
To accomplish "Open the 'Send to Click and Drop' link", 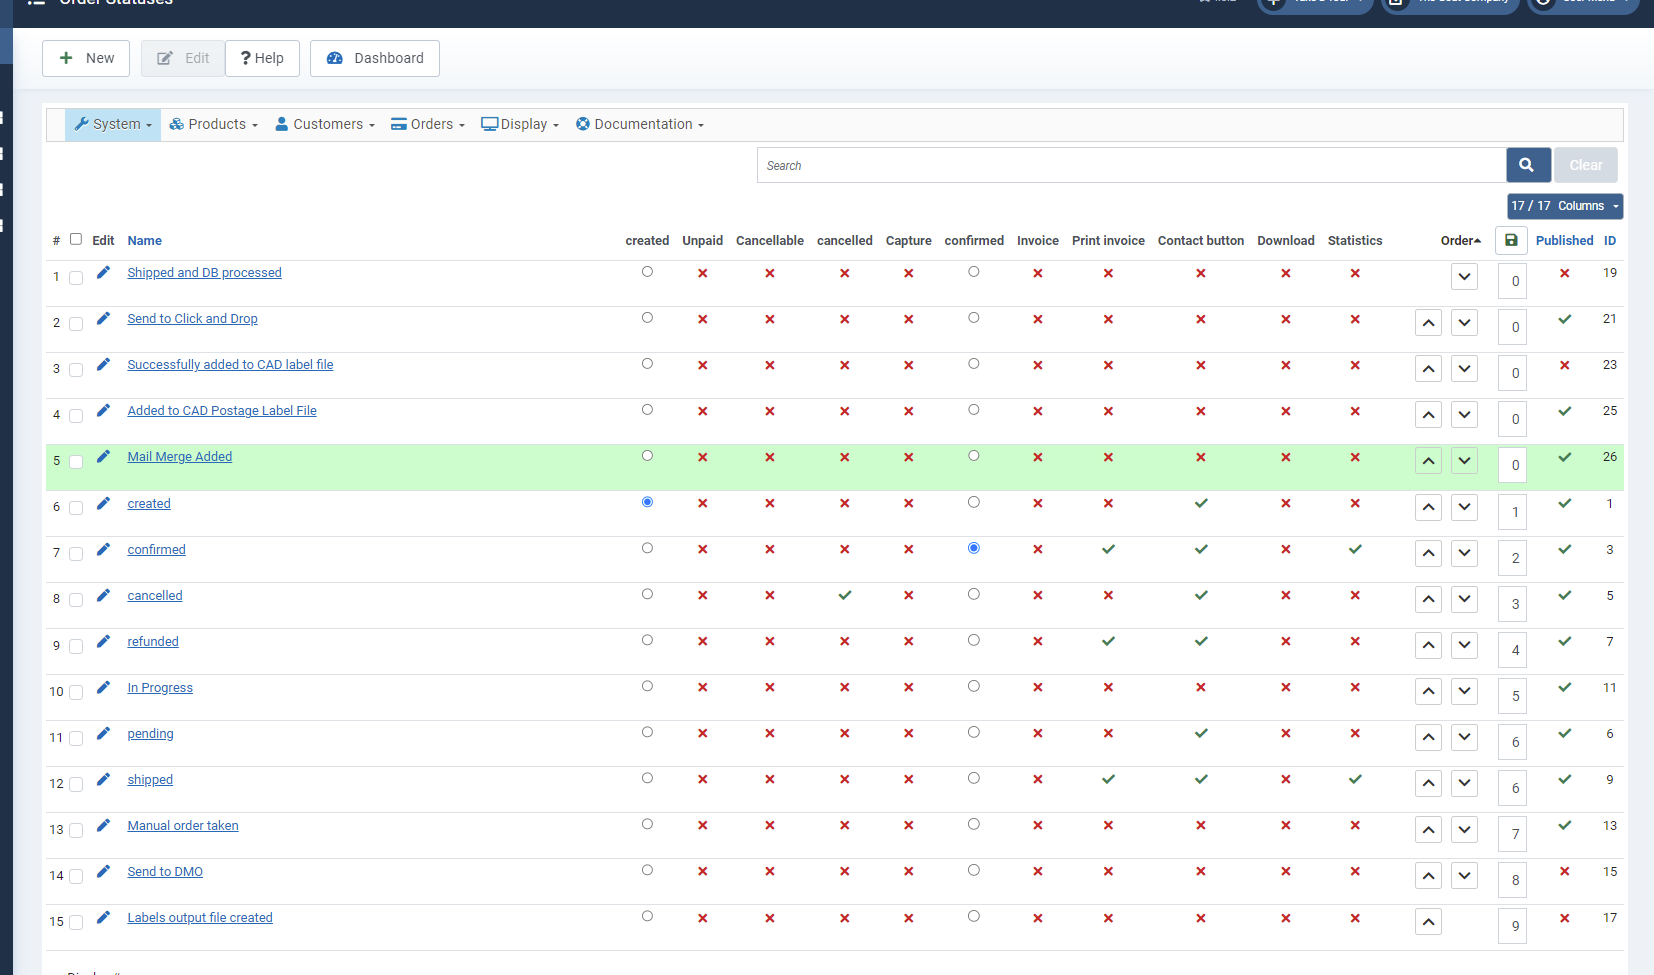I will click(192, 319).
